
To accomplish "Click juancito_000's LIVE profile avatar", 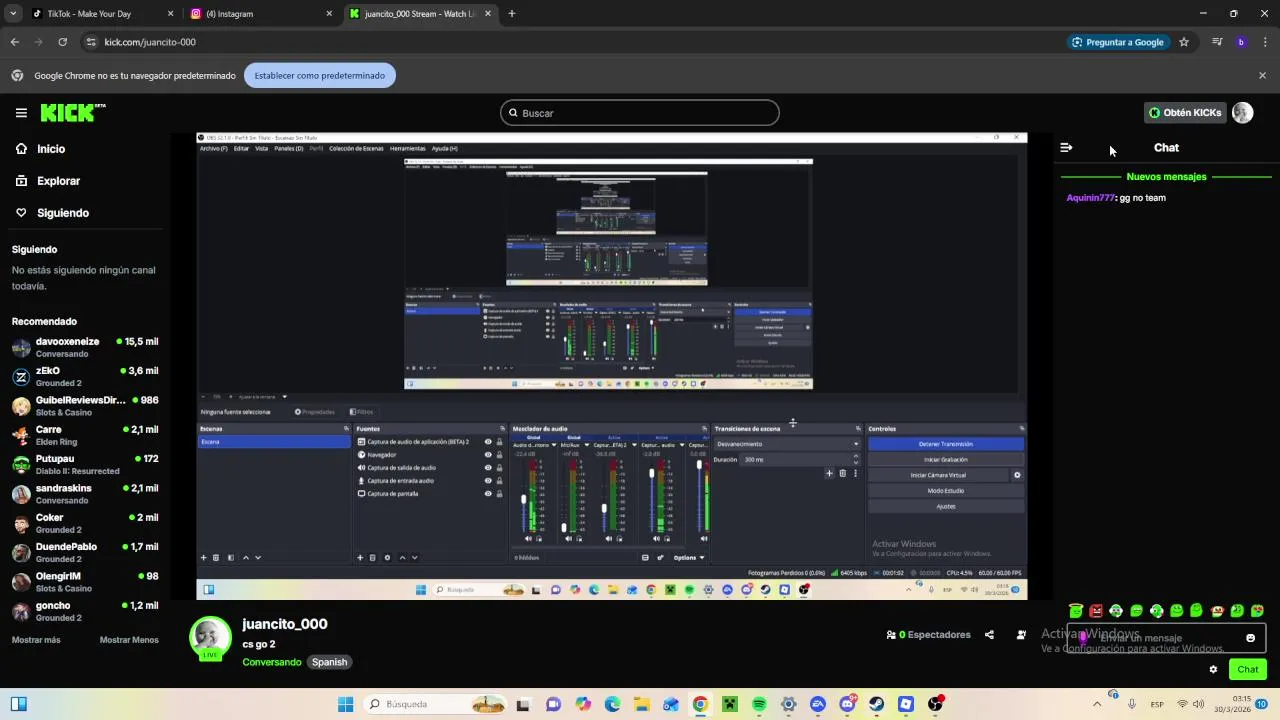I will coord(210,638).
